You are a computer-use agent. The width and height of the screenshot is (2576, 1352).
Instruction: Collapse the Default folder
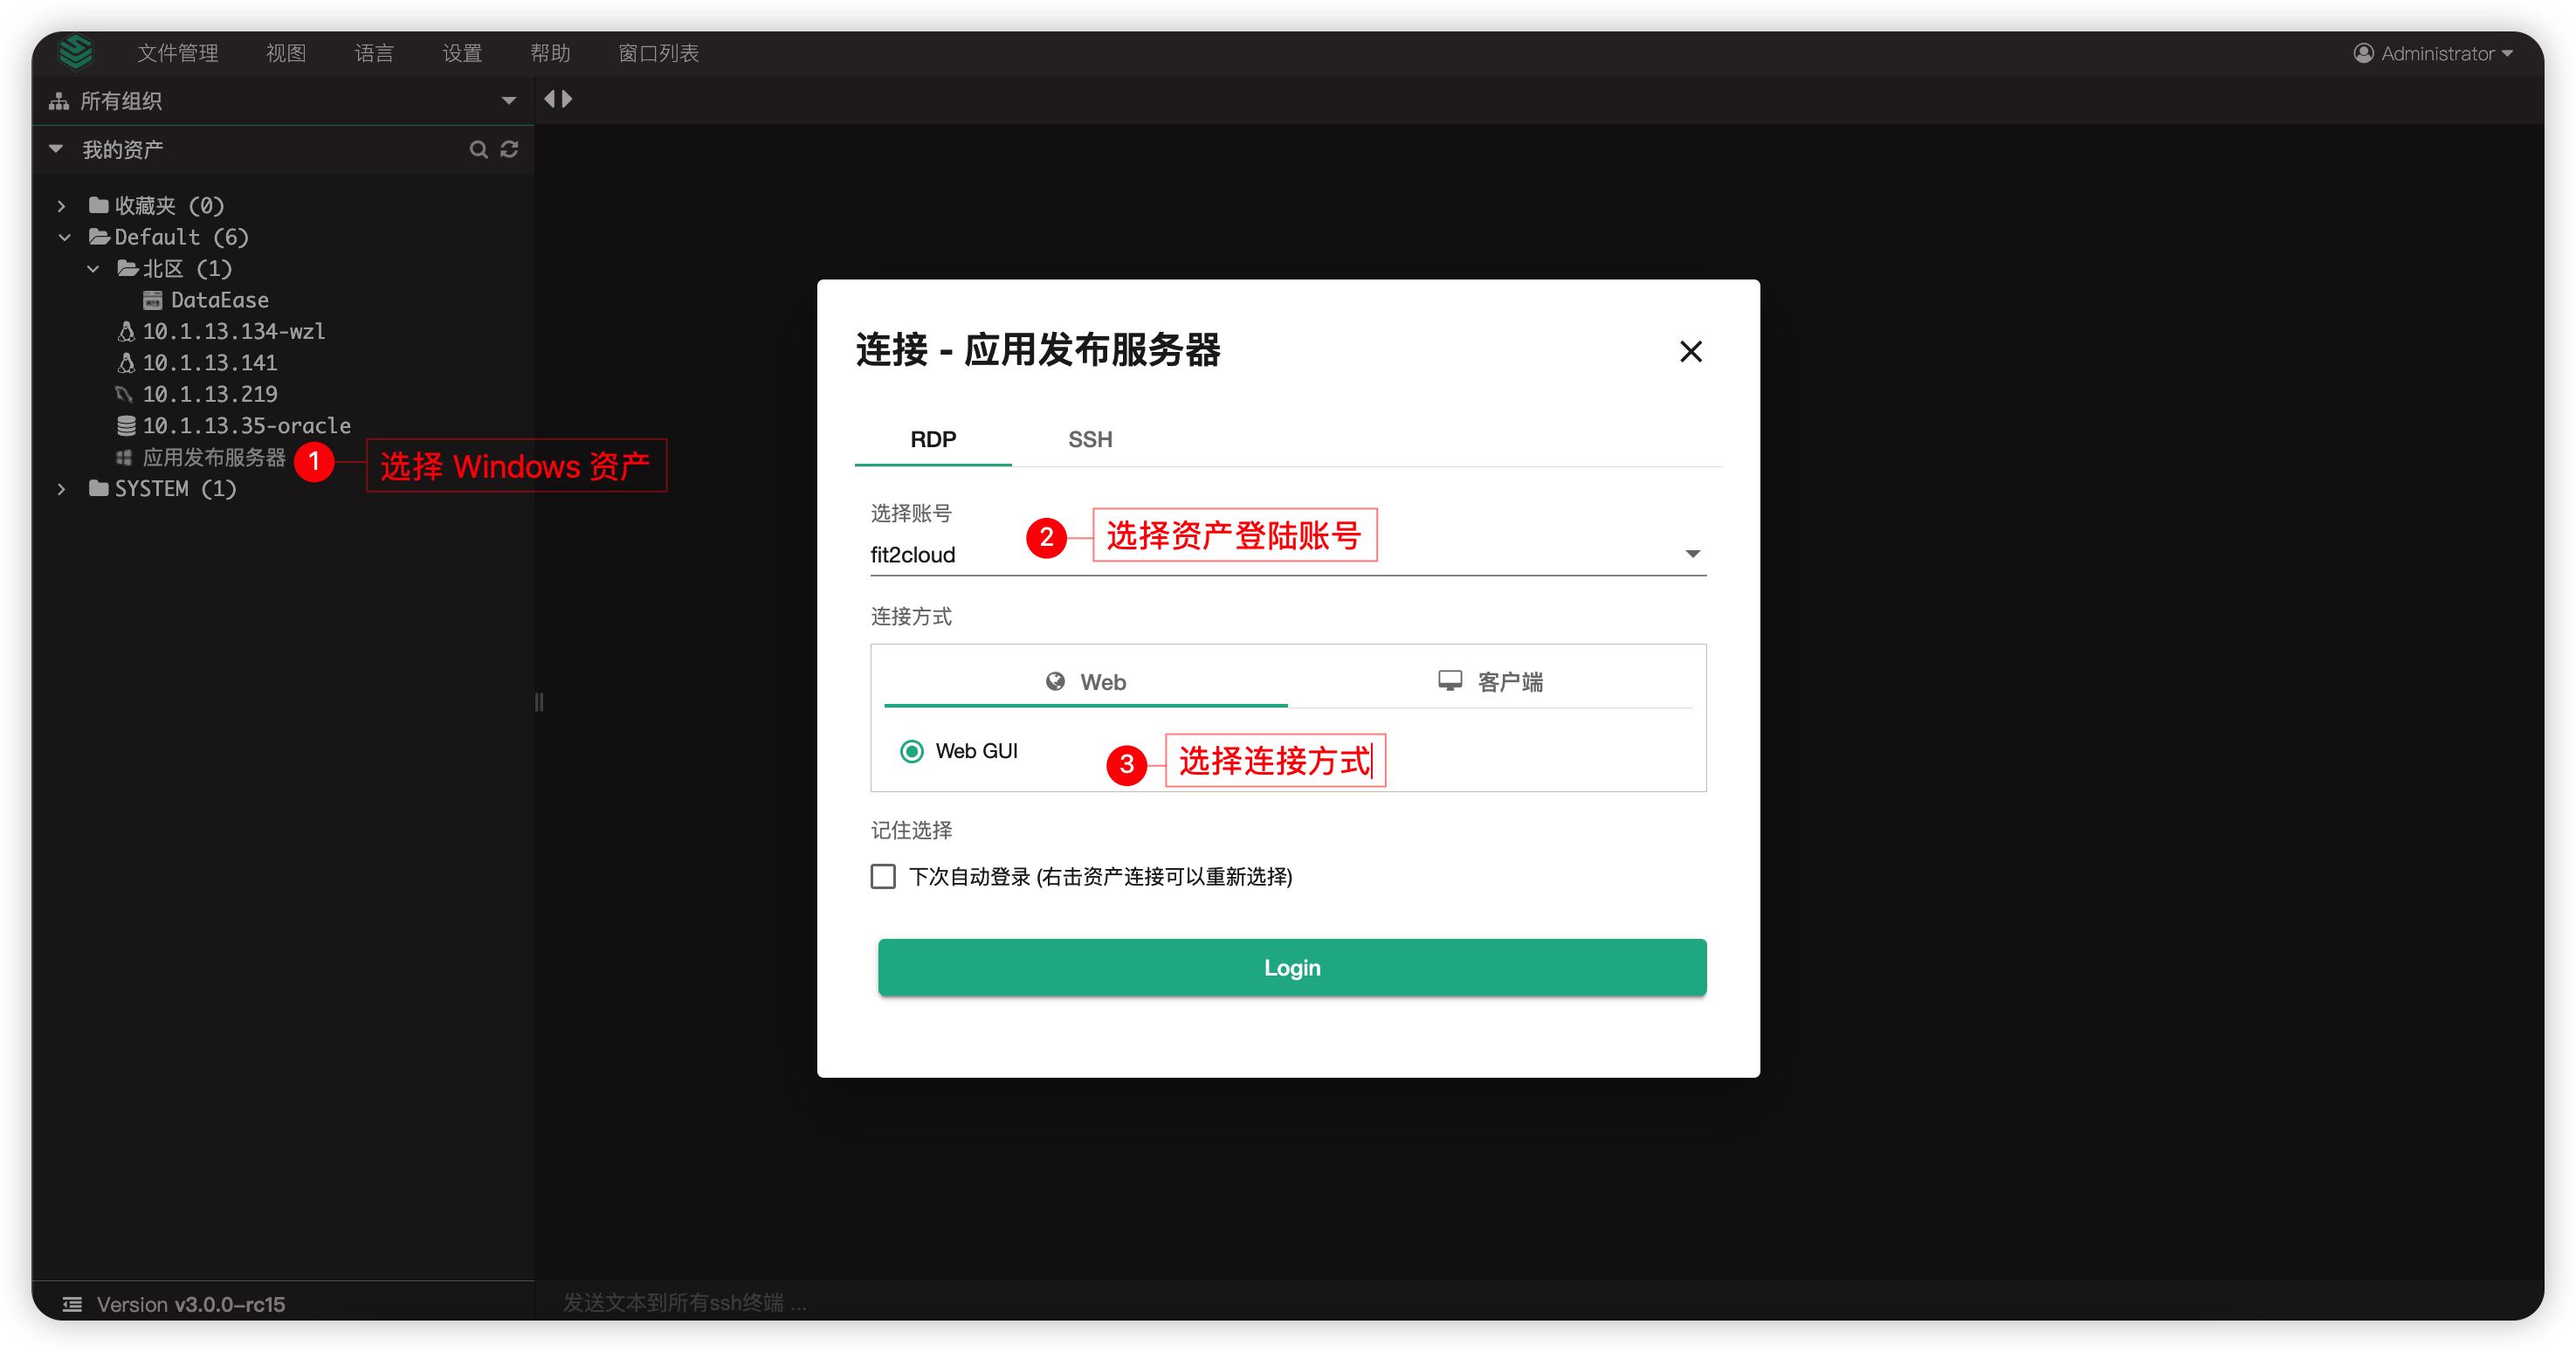point(64,237)
